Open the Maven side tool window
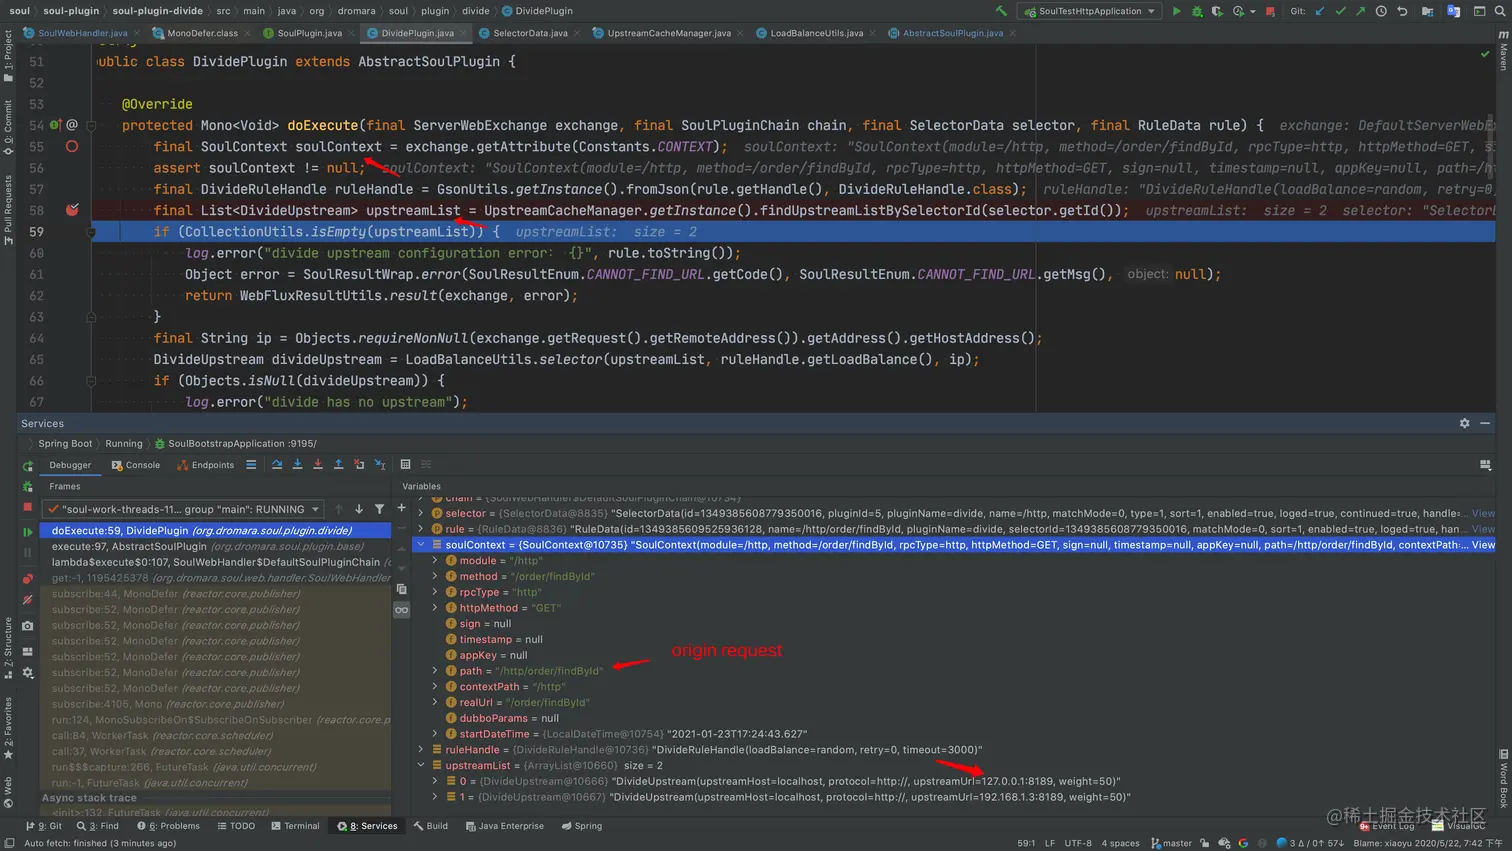Viewport: 1512px width, 851px height. pyautogui.click(x=1503, y=50)
